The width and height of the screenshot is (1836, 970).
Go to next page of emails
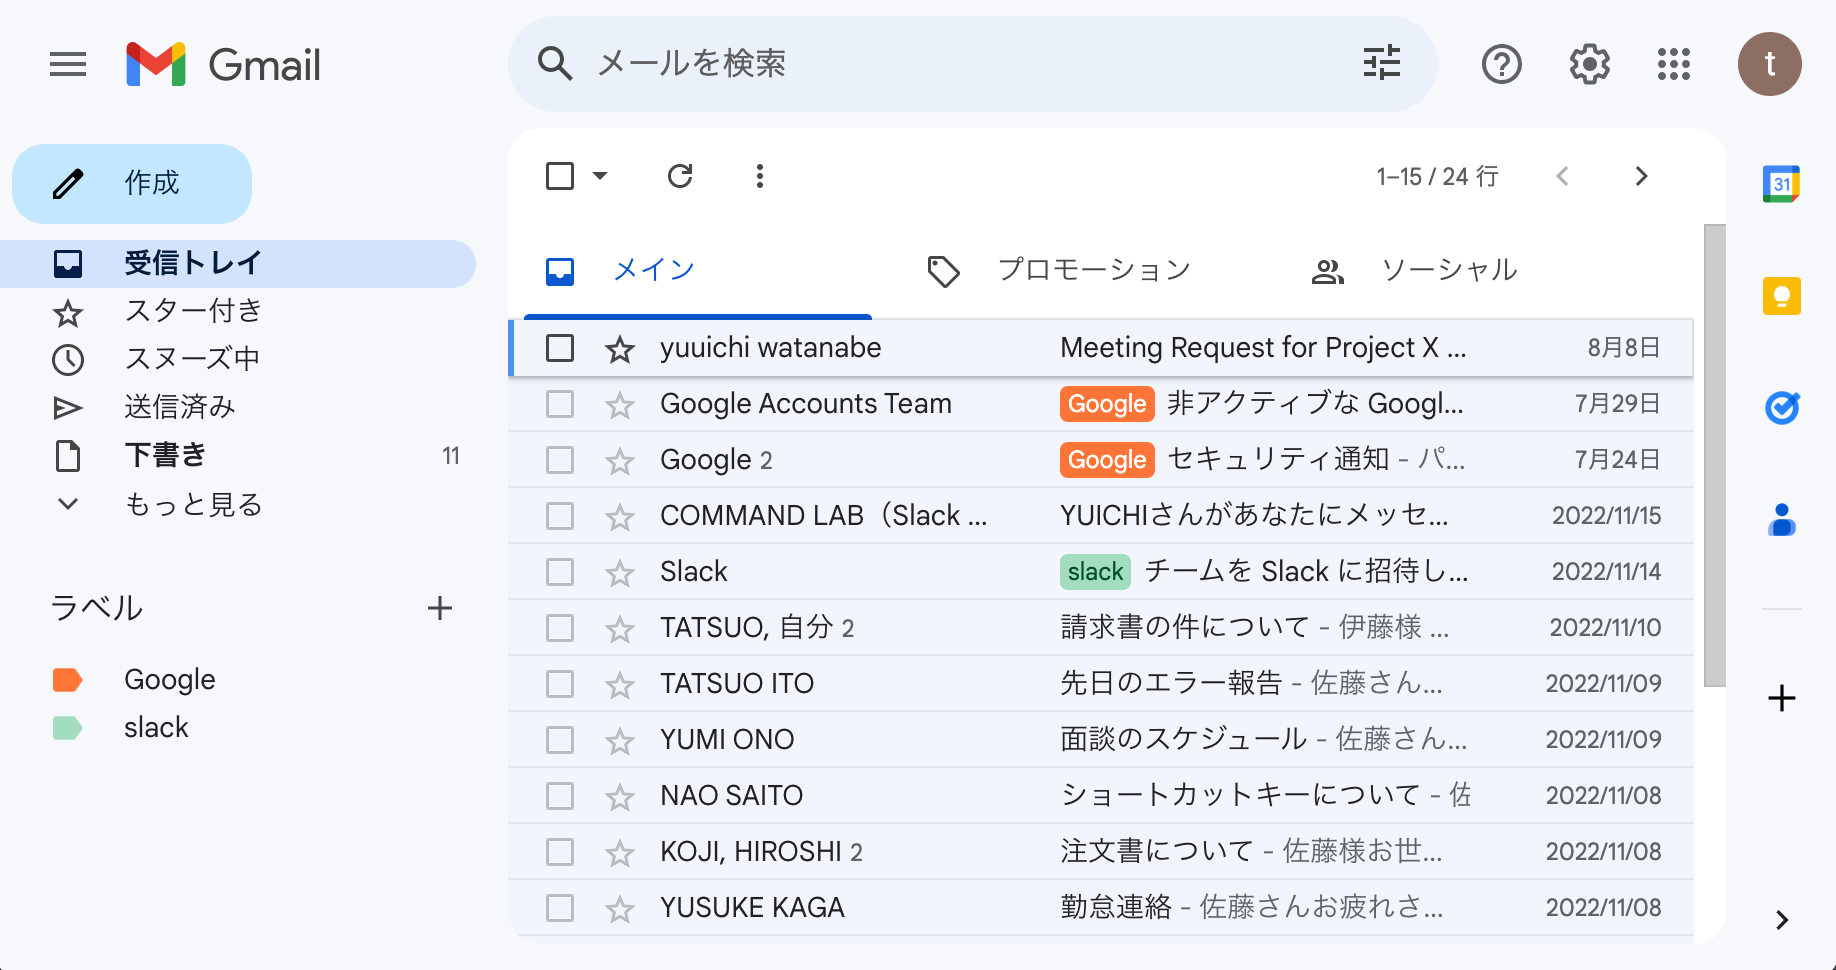coord(1641,176)
